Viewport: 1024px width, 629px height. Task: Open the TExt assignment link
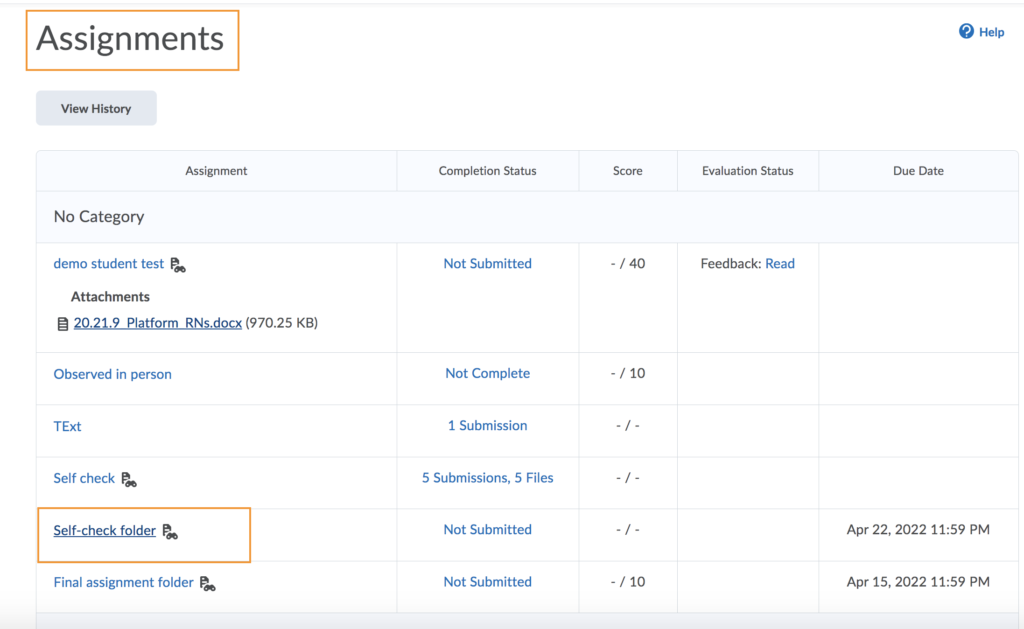coord(67,426)
